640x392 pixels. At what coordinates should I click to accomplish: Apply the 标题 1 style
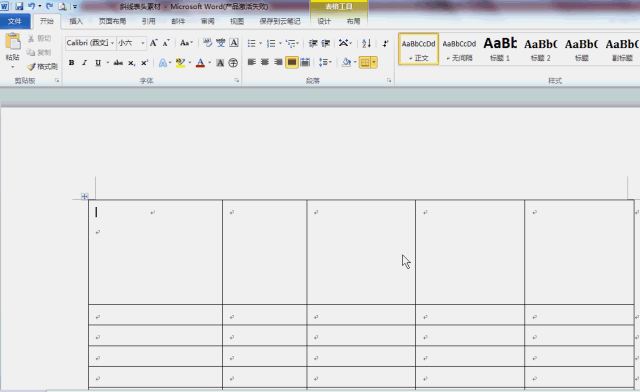click(x=500, y=49)
